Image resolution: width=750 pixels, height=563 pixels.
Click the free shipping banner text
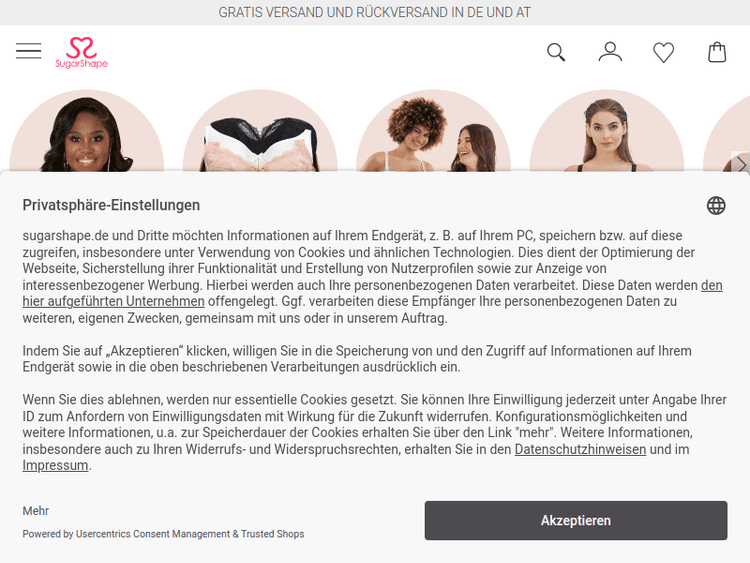tap(375, 12)
